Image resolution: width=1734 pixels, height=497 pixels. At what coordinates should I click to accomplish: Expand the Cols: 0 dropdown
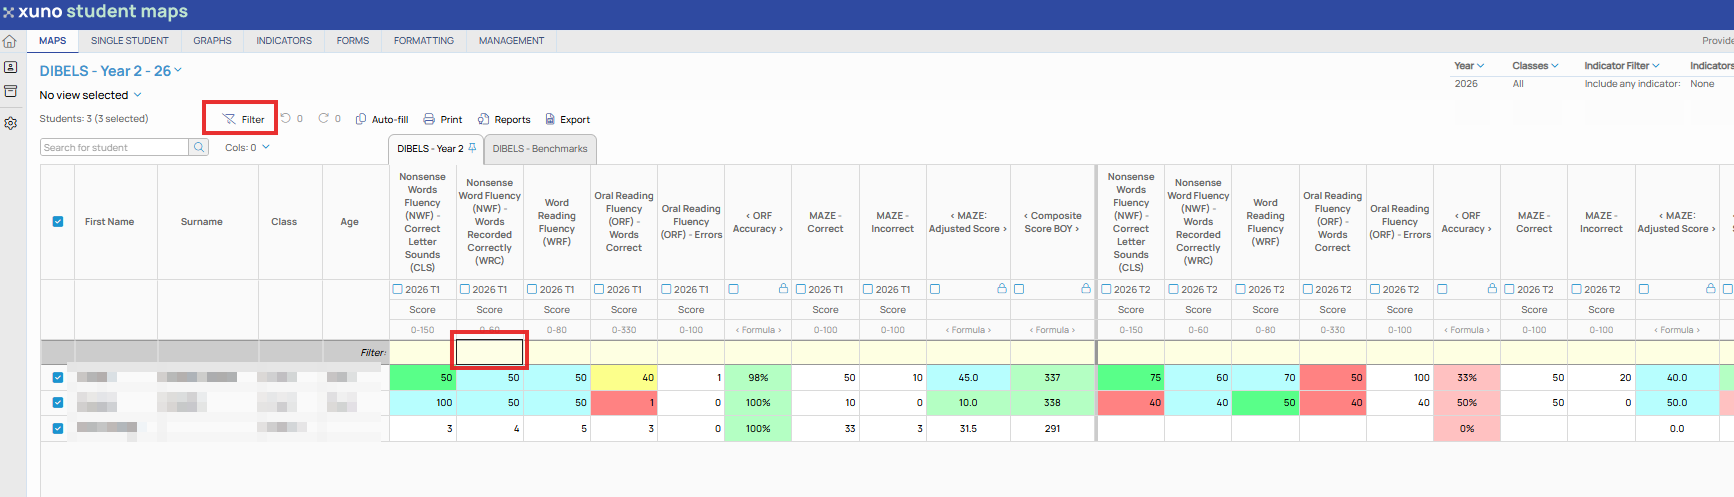247,147
